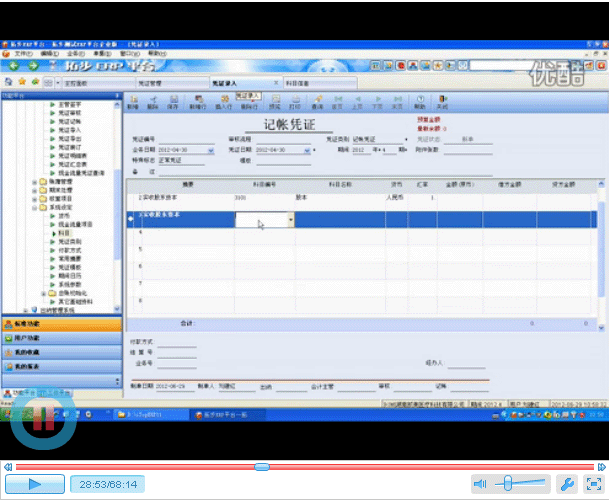Viewport: 609px width, 500px height.
Task: Click the video player fullscreen icon
Action: (592, 484)
